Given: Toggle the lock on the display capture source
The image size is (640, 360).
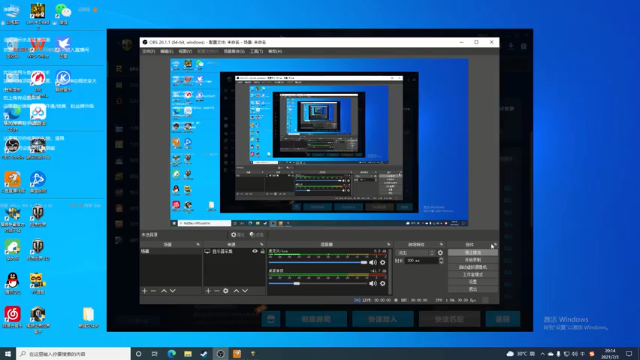Looking at the screenshot, I should (262, 251).
